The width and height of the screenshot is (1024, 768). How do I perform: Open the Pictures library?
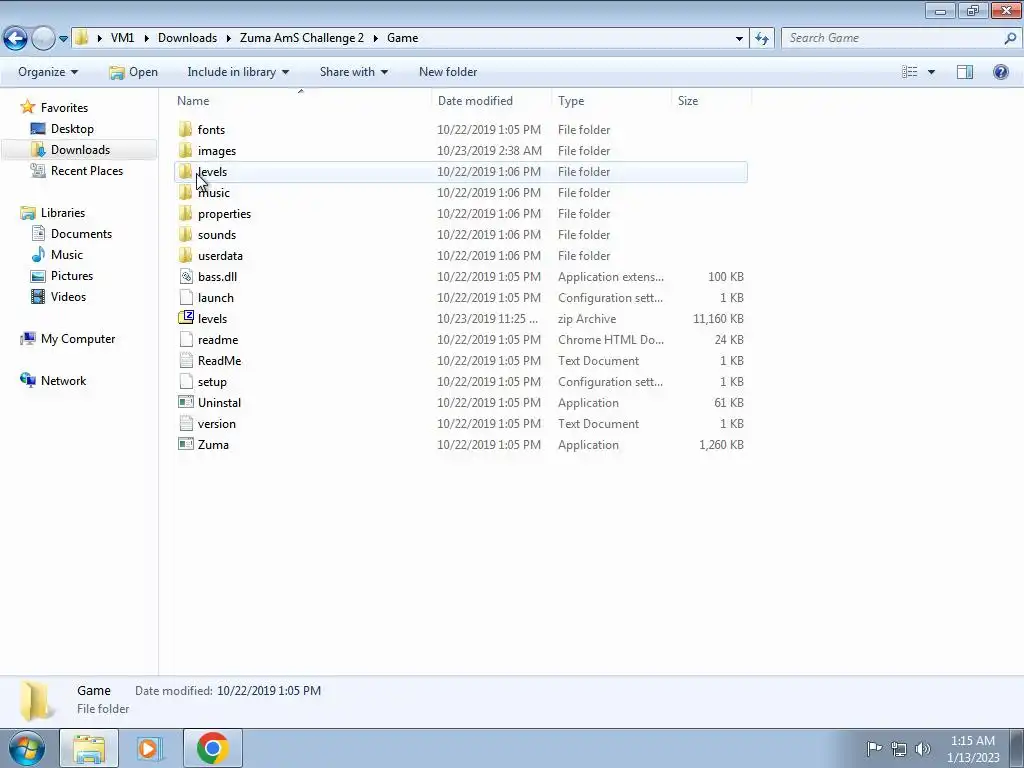click(72, 276)
